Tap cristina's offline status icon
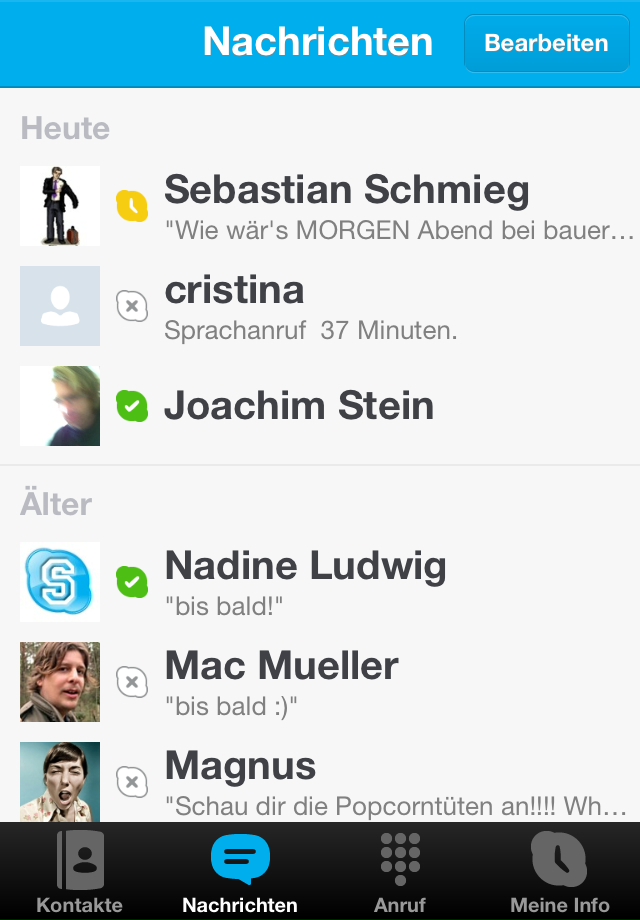Screen dimensions: 640x920 pos(132,306)
